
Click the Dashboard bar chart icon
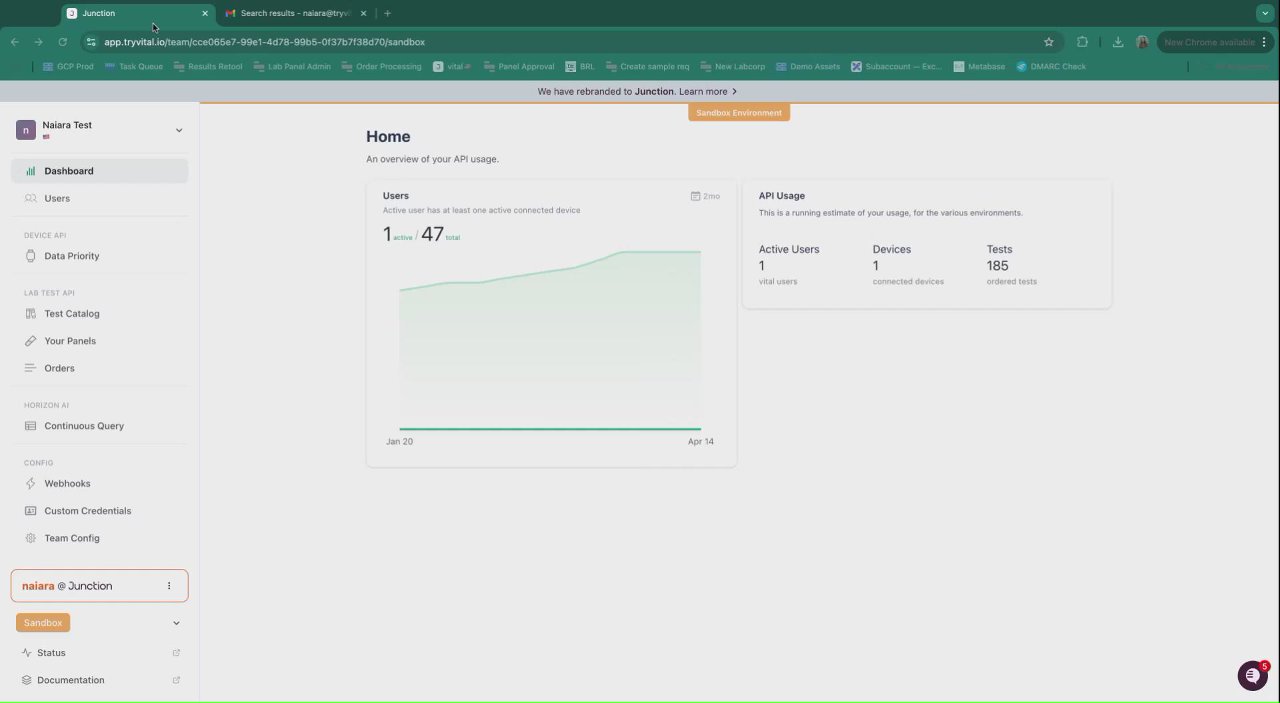click(x=30, y=171)
